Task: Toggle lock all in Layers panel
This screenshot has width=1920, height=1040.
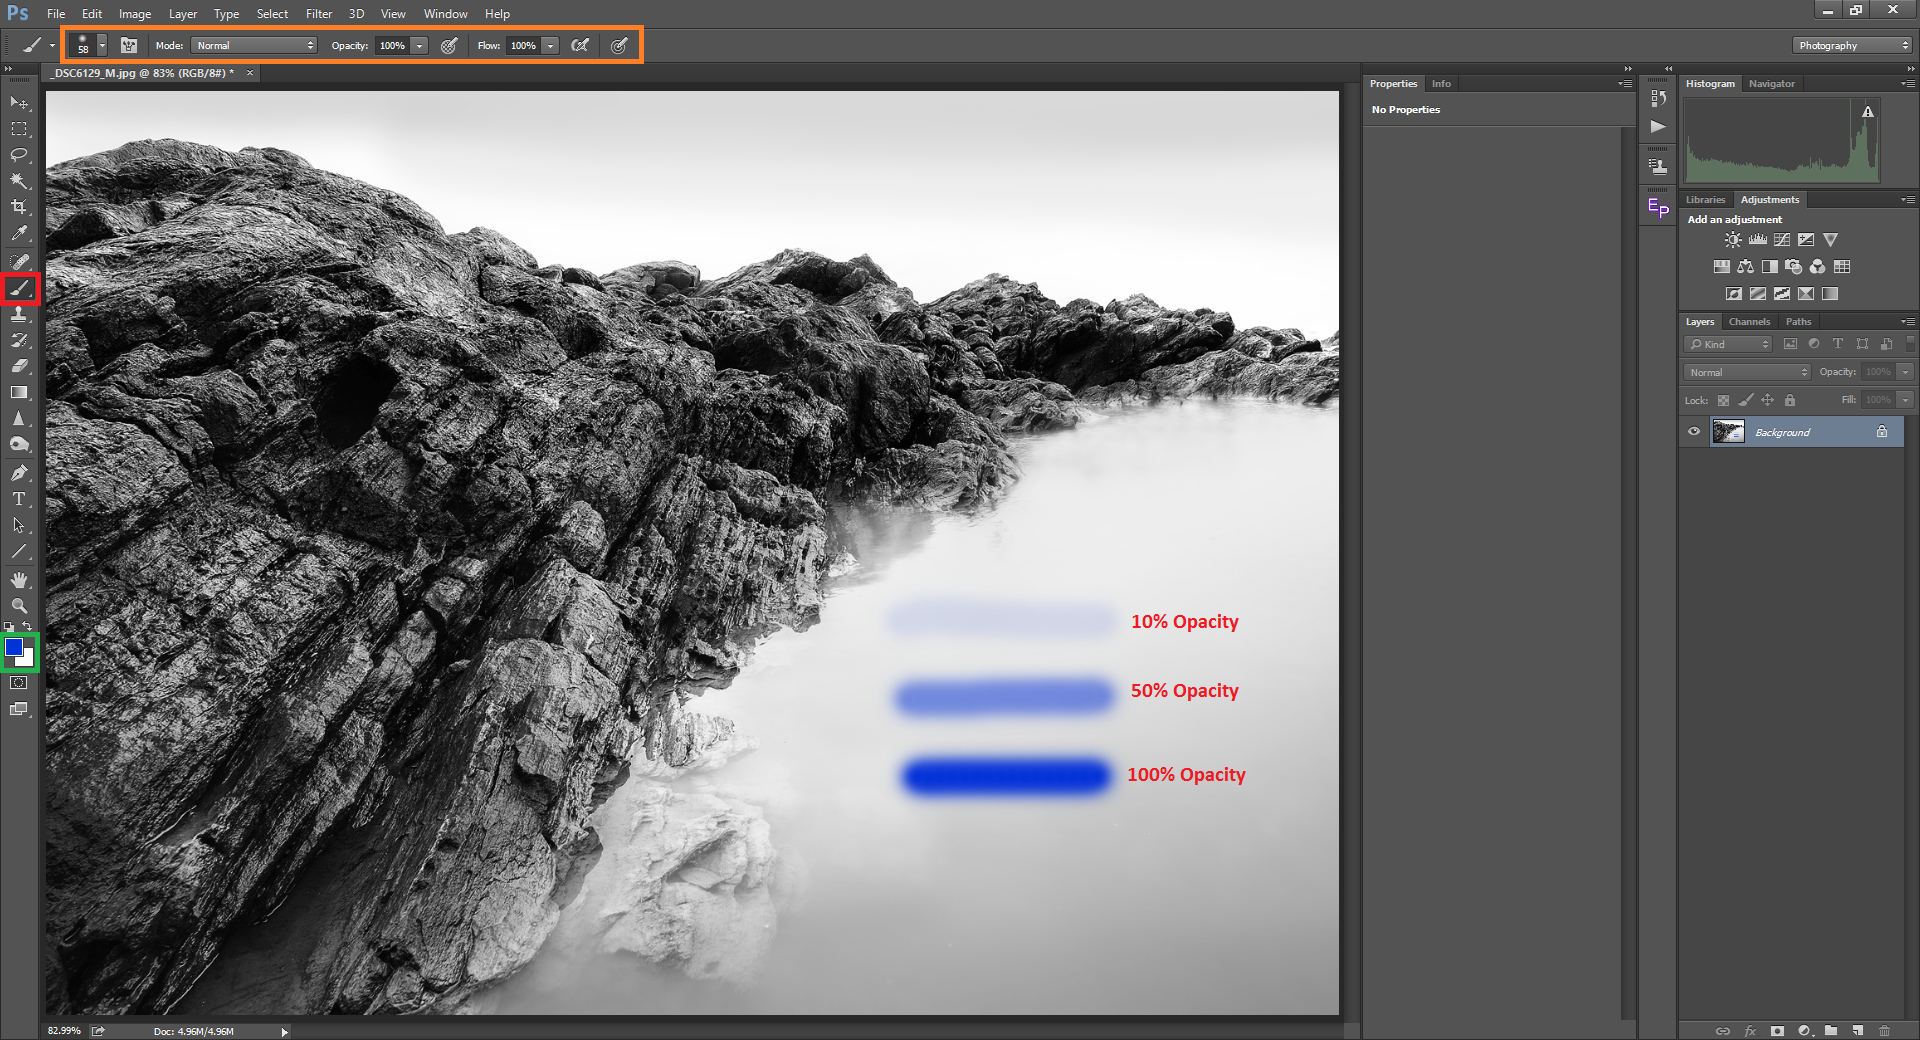Action: (1790, 400)
